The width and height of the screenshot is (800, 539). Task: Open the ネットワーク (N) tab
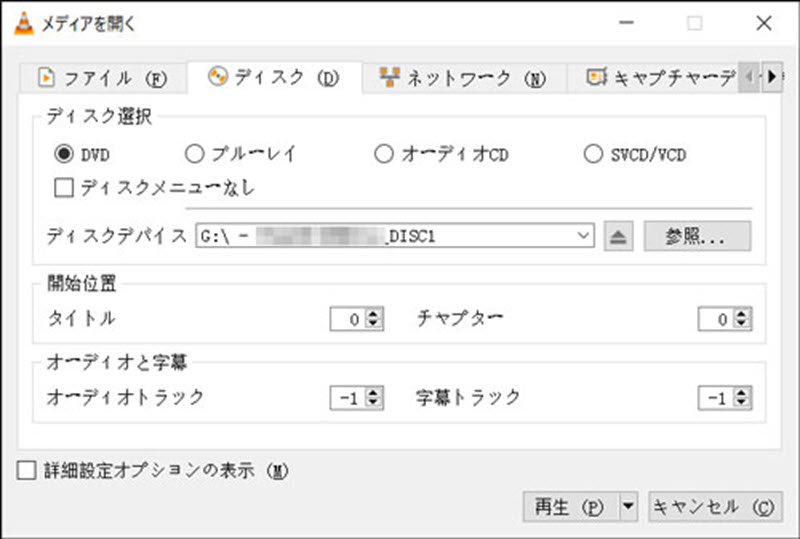[464, 78]
